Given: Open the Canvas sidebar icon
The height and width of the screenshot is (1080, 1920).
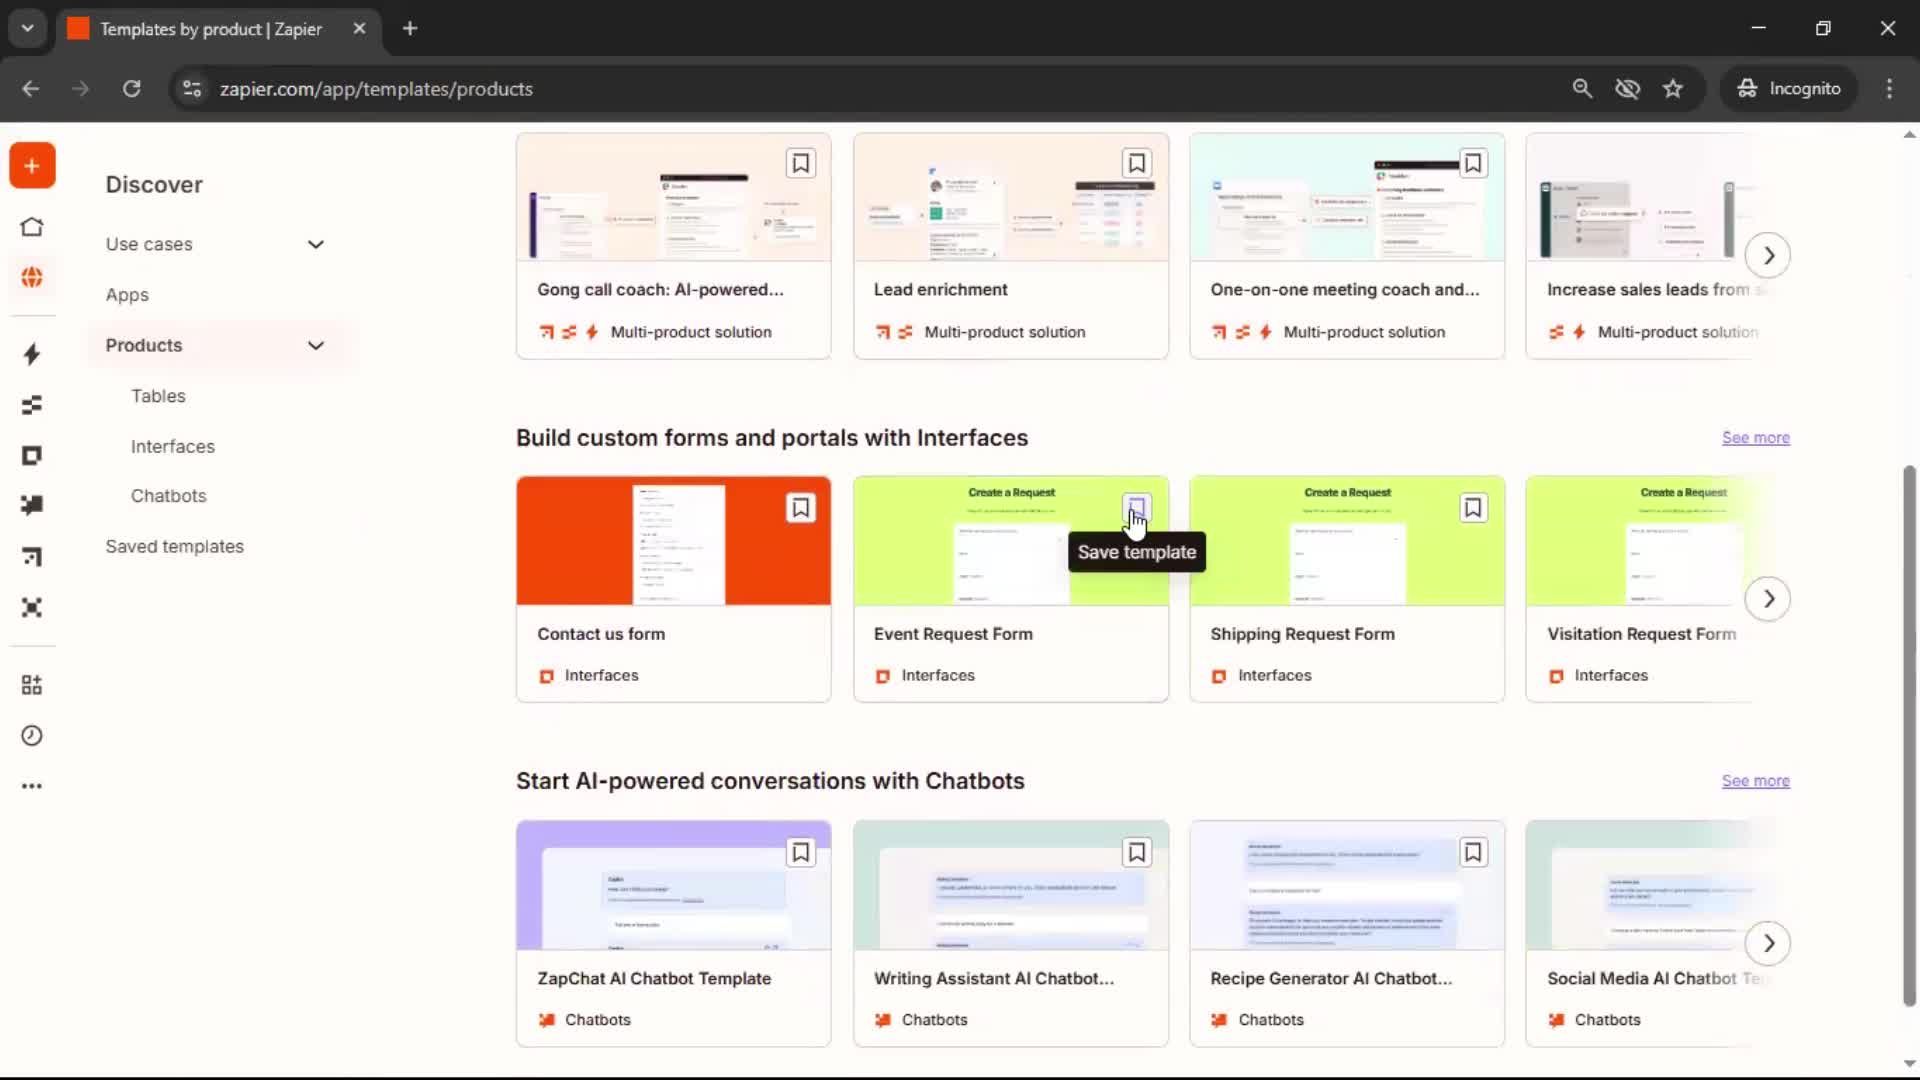Looking at the screenshot, I should point(32,556).
